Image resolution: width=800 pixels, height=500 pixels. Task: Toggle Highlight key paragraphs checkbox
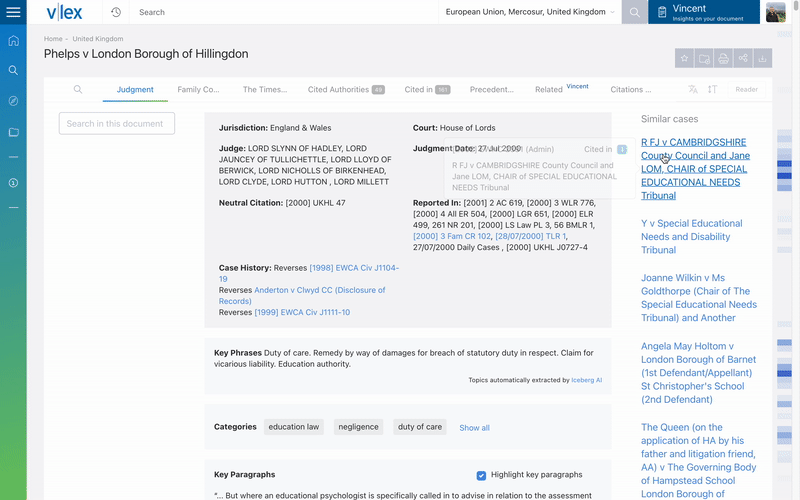[x=481, y=476]
